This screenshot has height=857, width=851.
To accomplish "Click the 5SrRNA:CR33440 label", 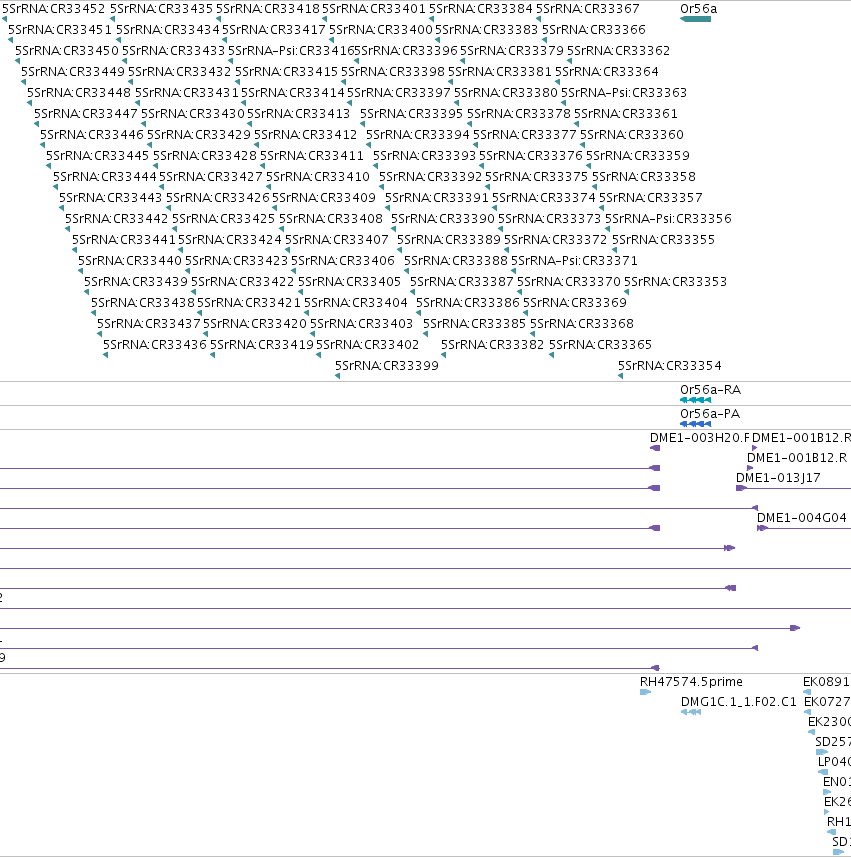I will (x=130, y=261).
